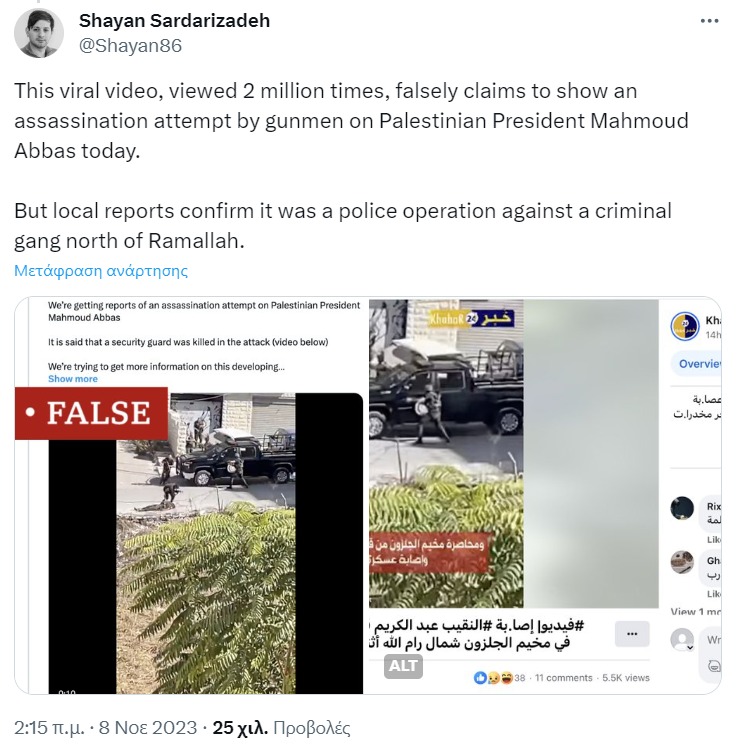Click the Khabar 24 page logo
741x752 pixels.
pos(684,326)
